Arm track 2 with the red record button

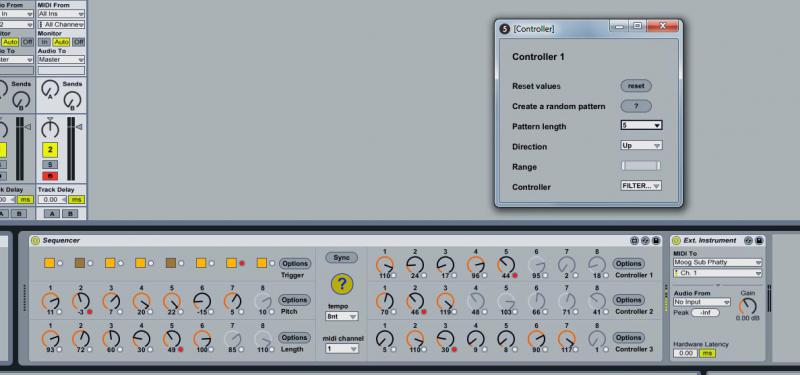(x=50, y=176)
